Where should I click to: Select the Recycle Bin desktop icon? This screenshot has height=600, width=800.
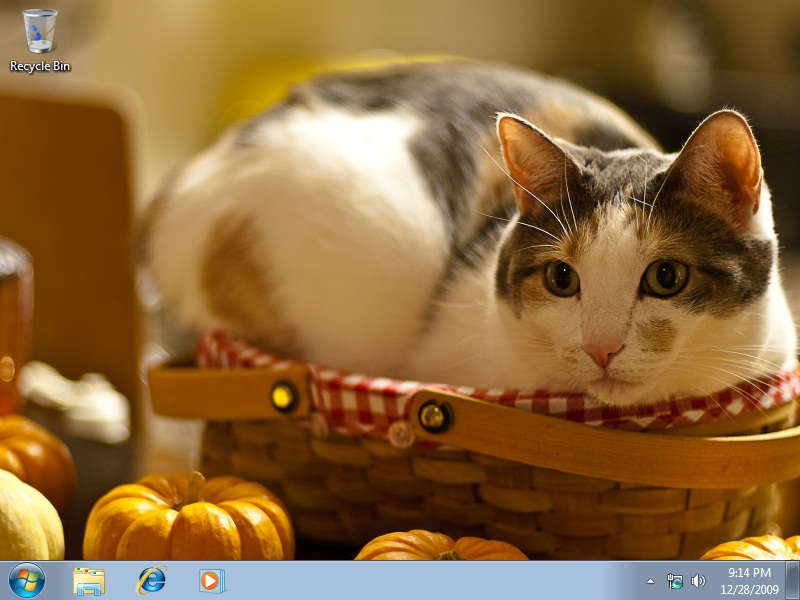click(x=40, y=32)
